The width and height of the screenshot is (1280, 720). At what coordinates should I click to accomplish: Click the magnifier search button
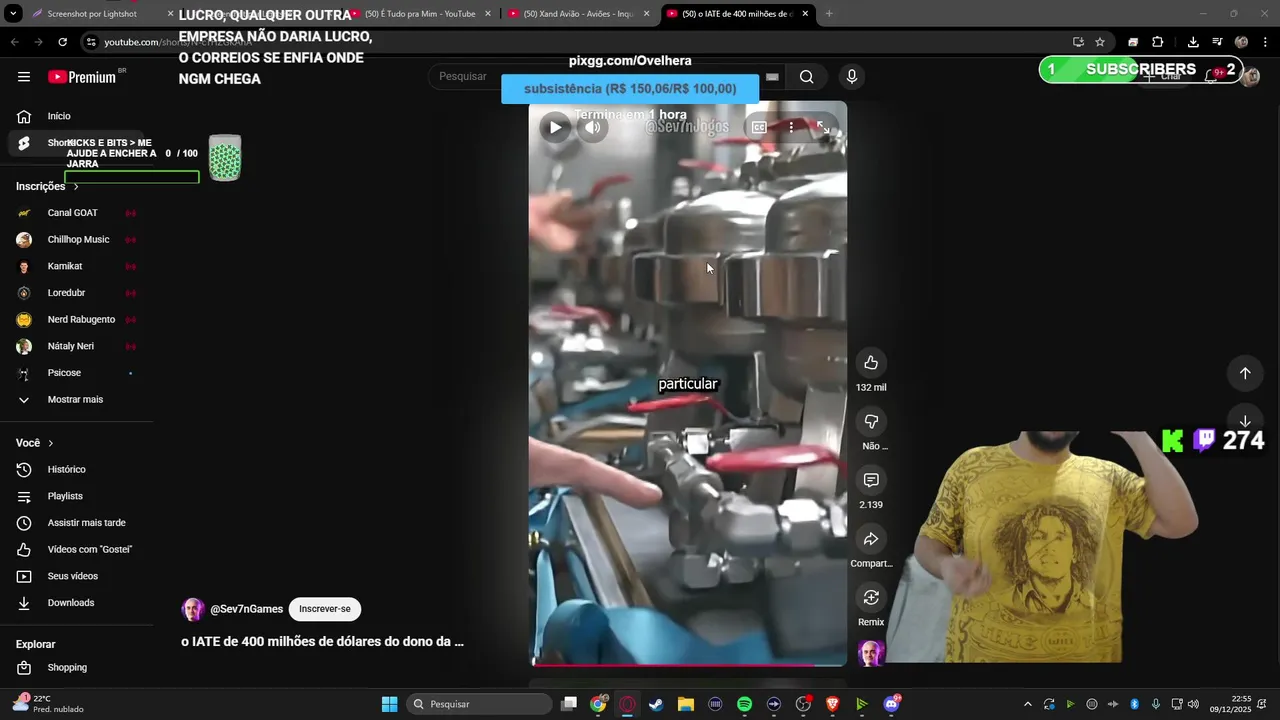point(806,77)
